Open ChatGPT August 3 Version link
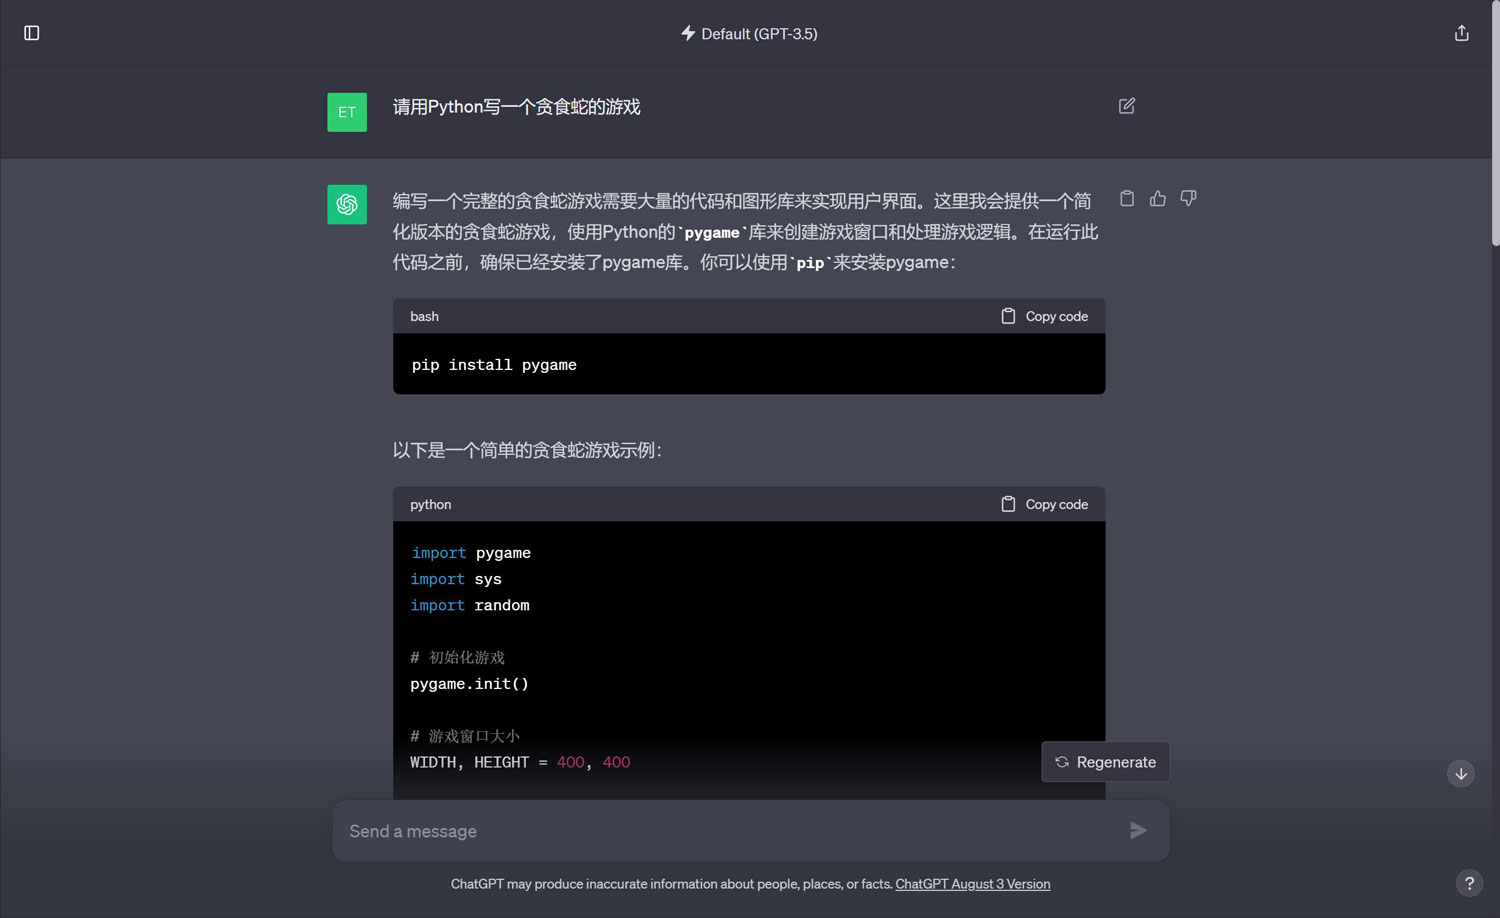Viewport: 1500px width, 918px height. pos(972,884)
